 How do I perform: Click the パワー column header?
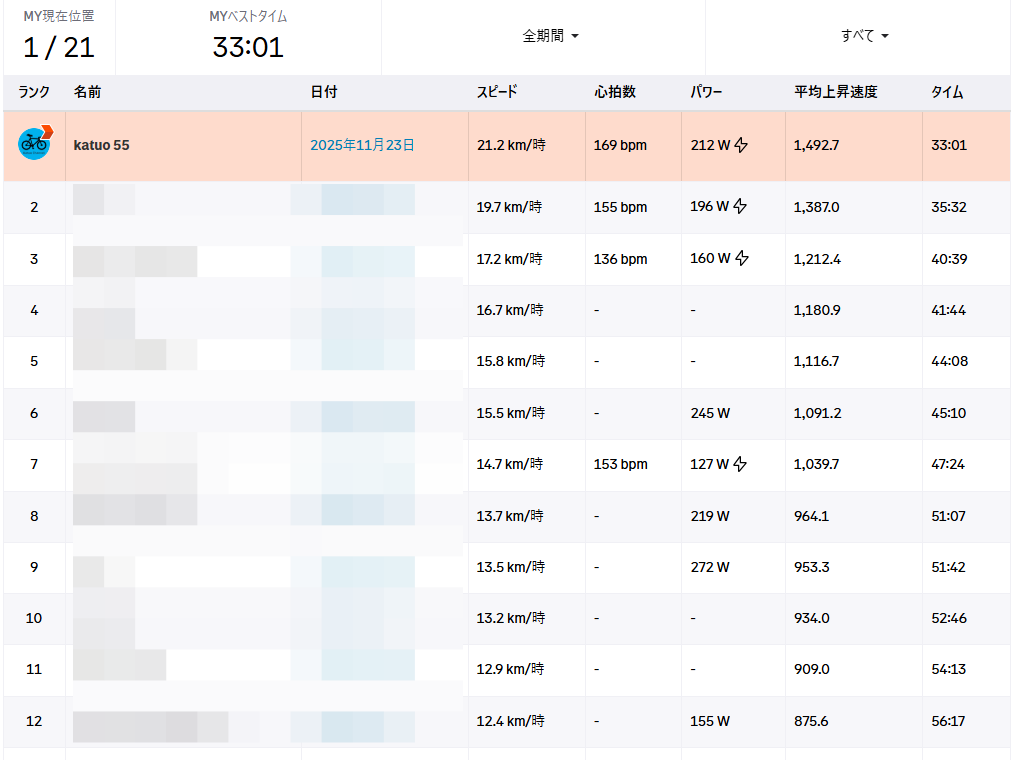click(706, 92)
